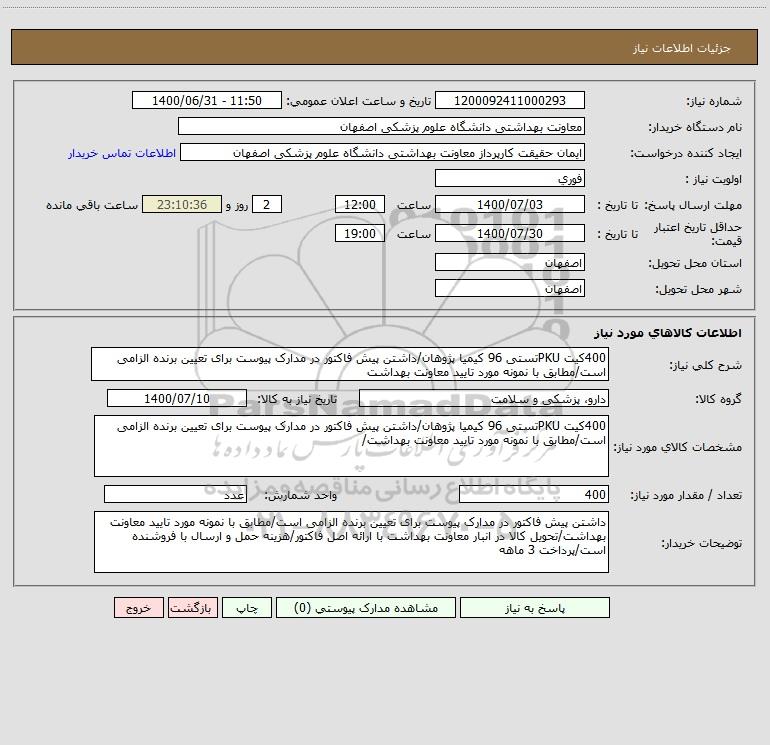
Task: Click the general description شرح کلی نیاز box
Action: 350,364
